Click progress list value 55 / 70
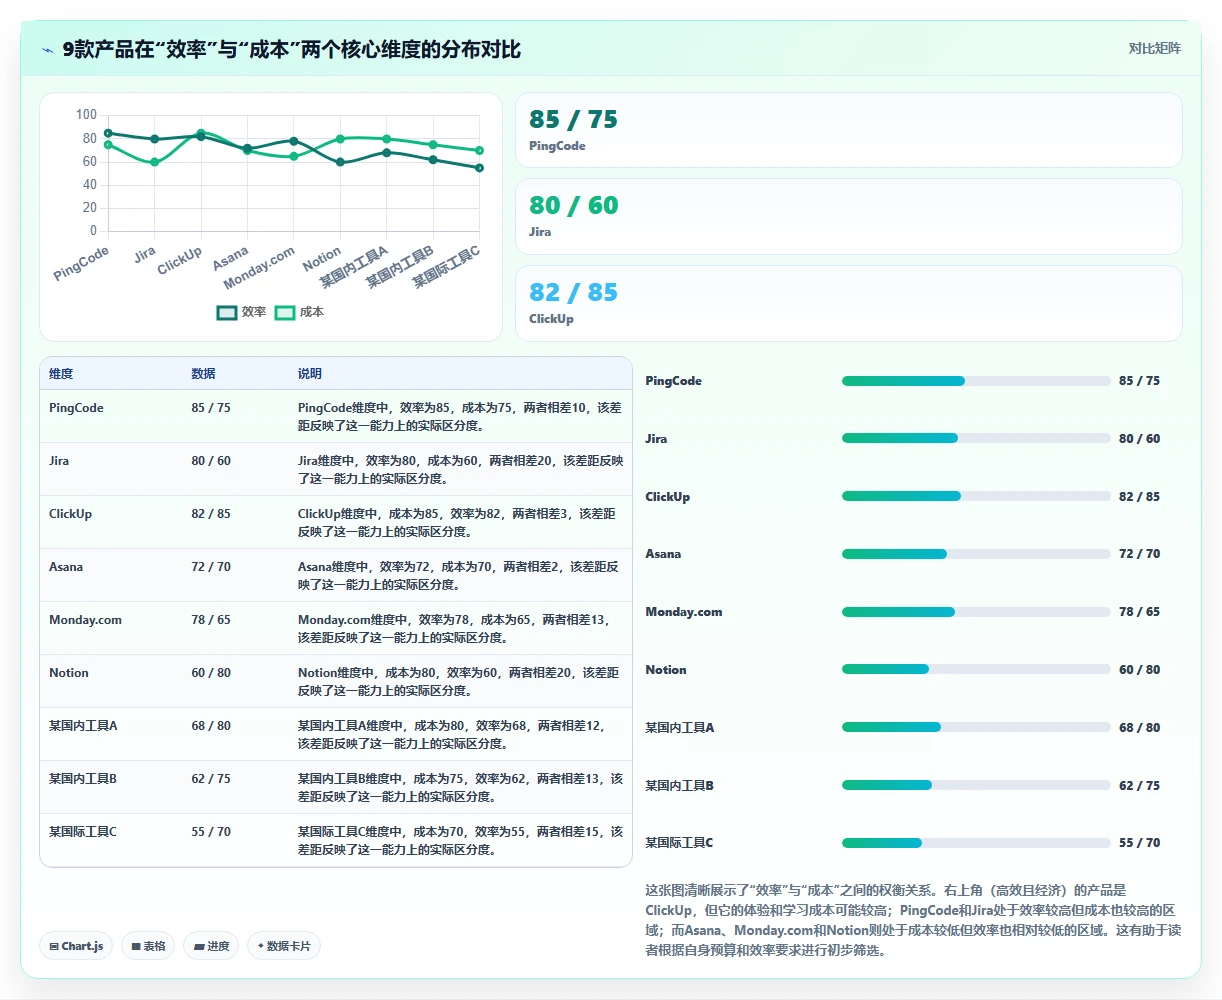This screenshot has height=1000, width=1222. 1140,843
